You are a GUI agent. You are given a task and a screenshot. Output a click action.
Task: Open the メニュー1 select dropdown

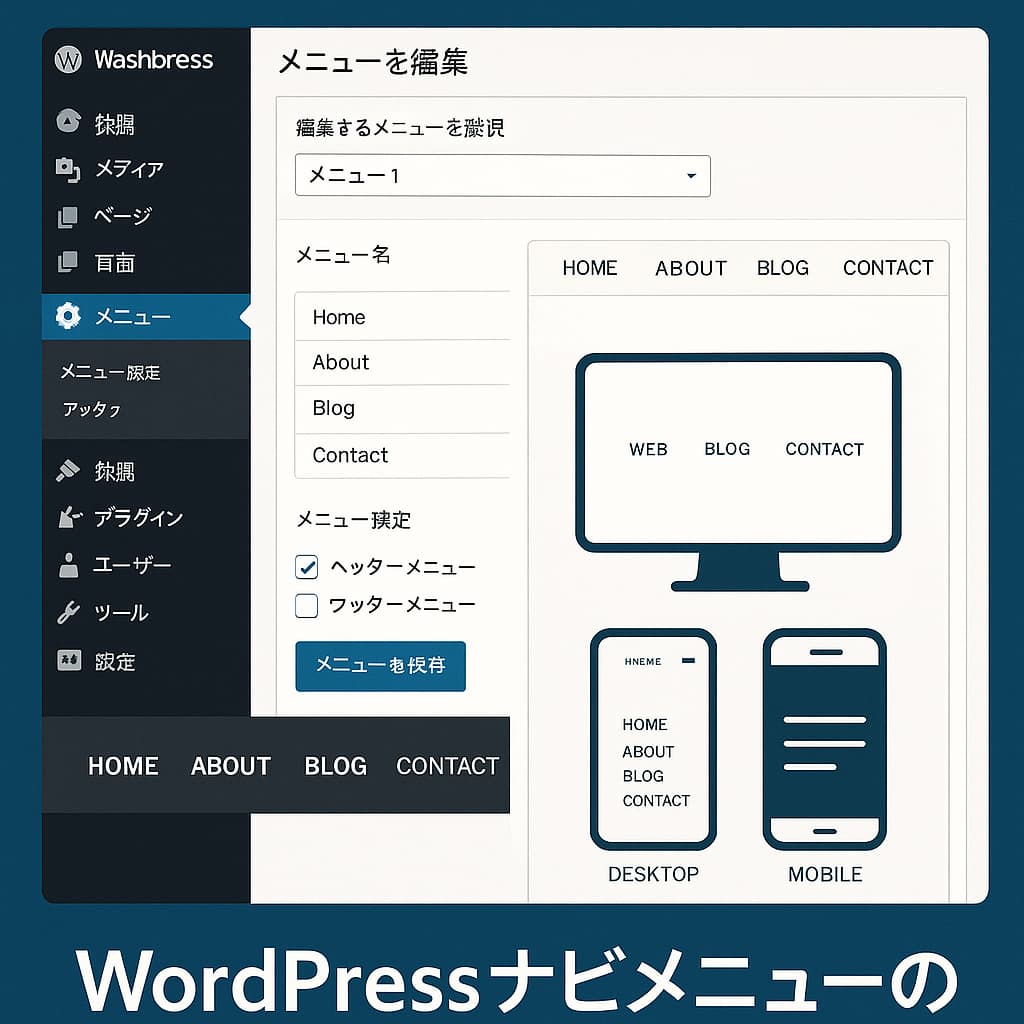tap(502, 176)
